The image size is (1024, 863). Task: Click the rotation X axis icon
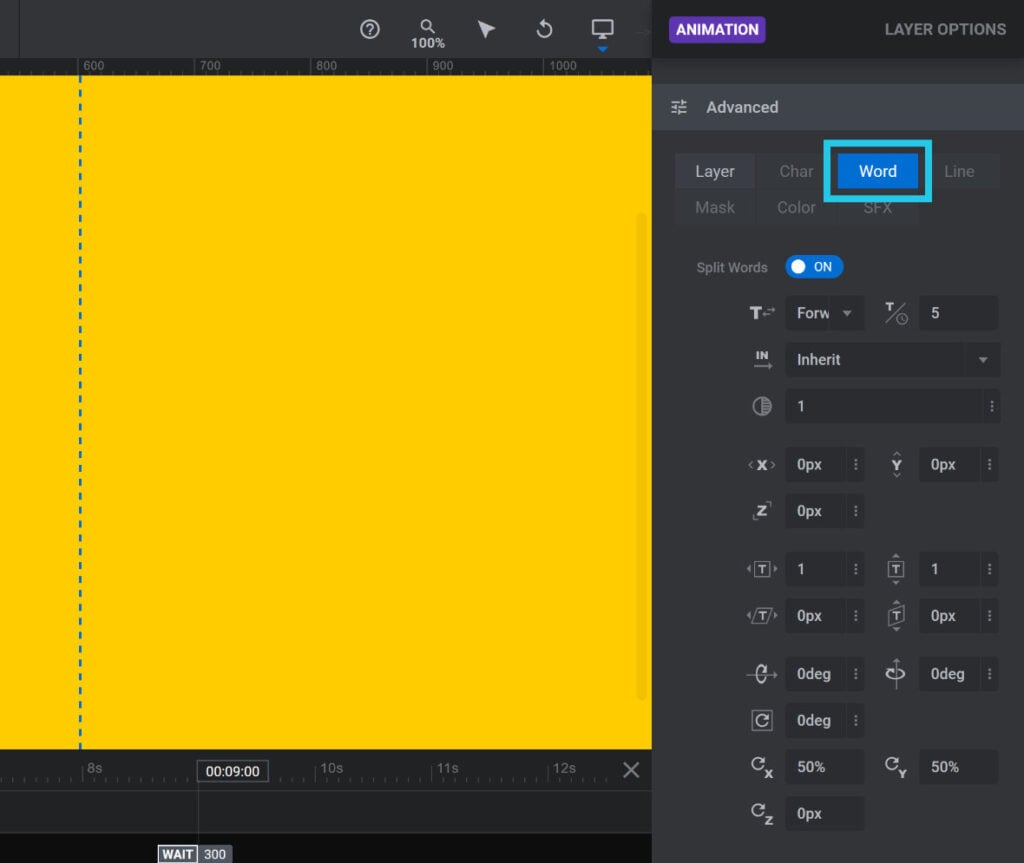pyautogui.click(x=761, y=674)
